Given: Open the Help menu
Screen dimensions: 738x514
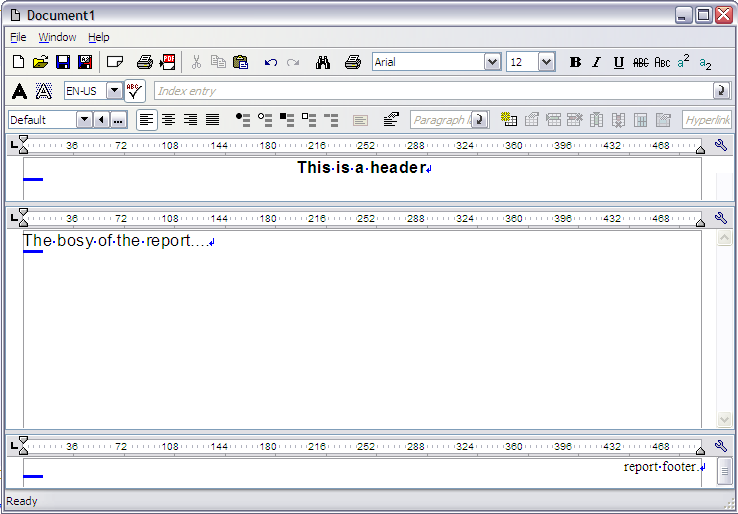Looking at the screenshot, I should pos(99,37).
